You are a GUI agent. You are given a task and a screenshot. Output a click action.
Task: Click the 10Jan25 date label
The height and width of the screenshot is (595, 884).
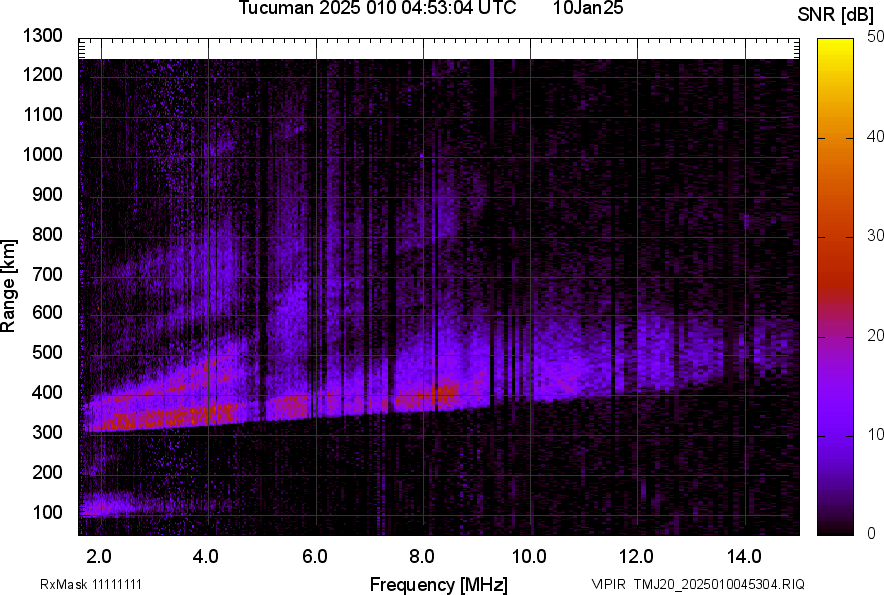(x=587, y=9)
